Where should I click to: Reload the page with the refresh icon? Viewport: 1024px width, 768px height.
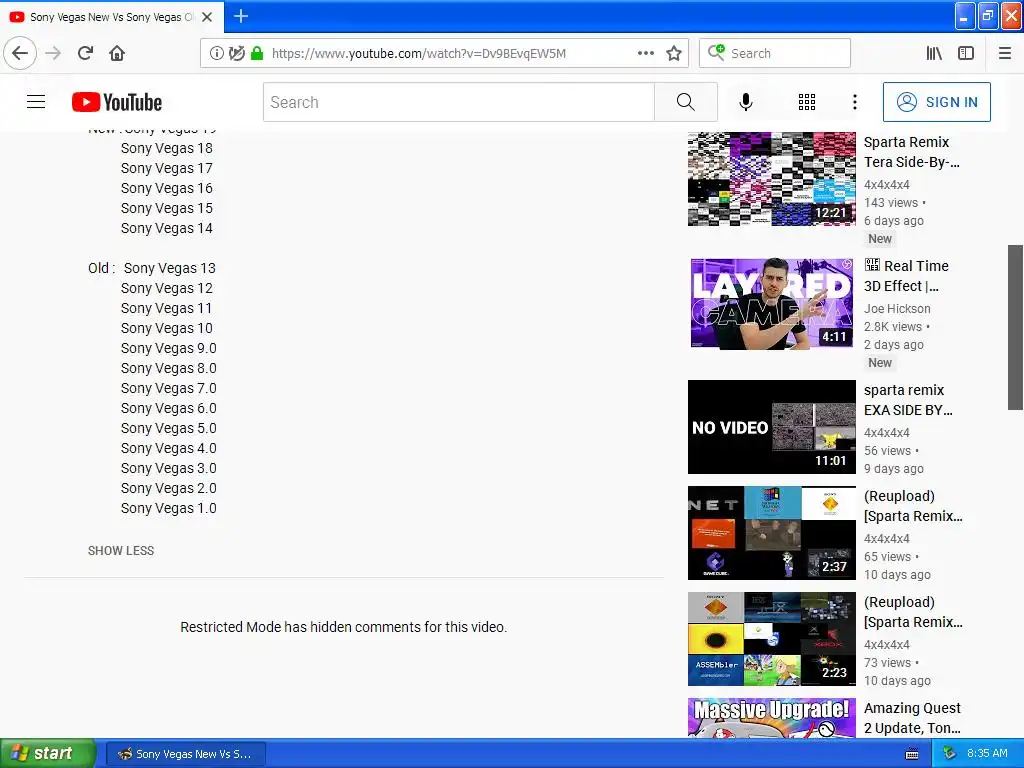click(x=85, y=53)
